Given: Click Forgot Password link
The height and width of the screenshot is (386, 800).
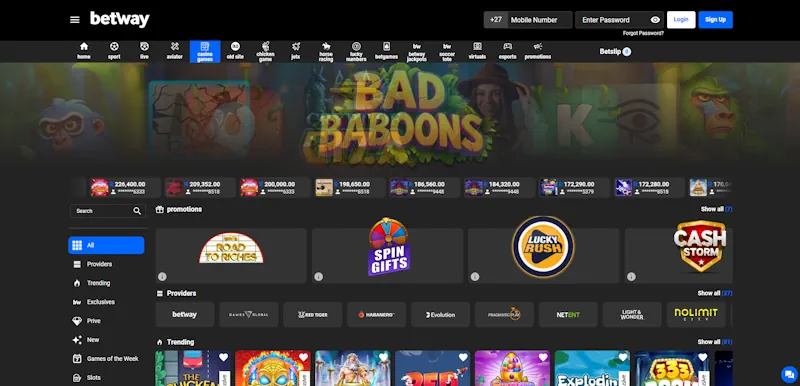Looking at the screenshot, I should [x=643, y=33].
